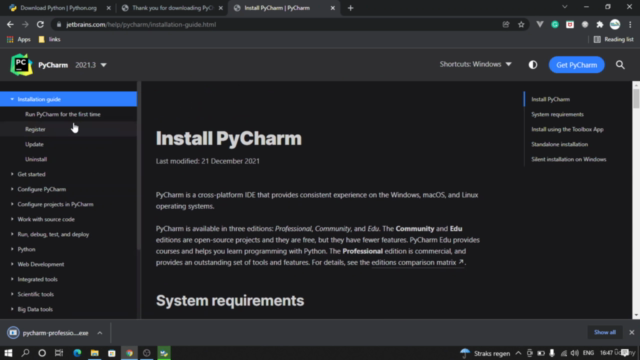Open a new browser tab
This screenshot has height=360, width=640.
[x=350, y=8]
